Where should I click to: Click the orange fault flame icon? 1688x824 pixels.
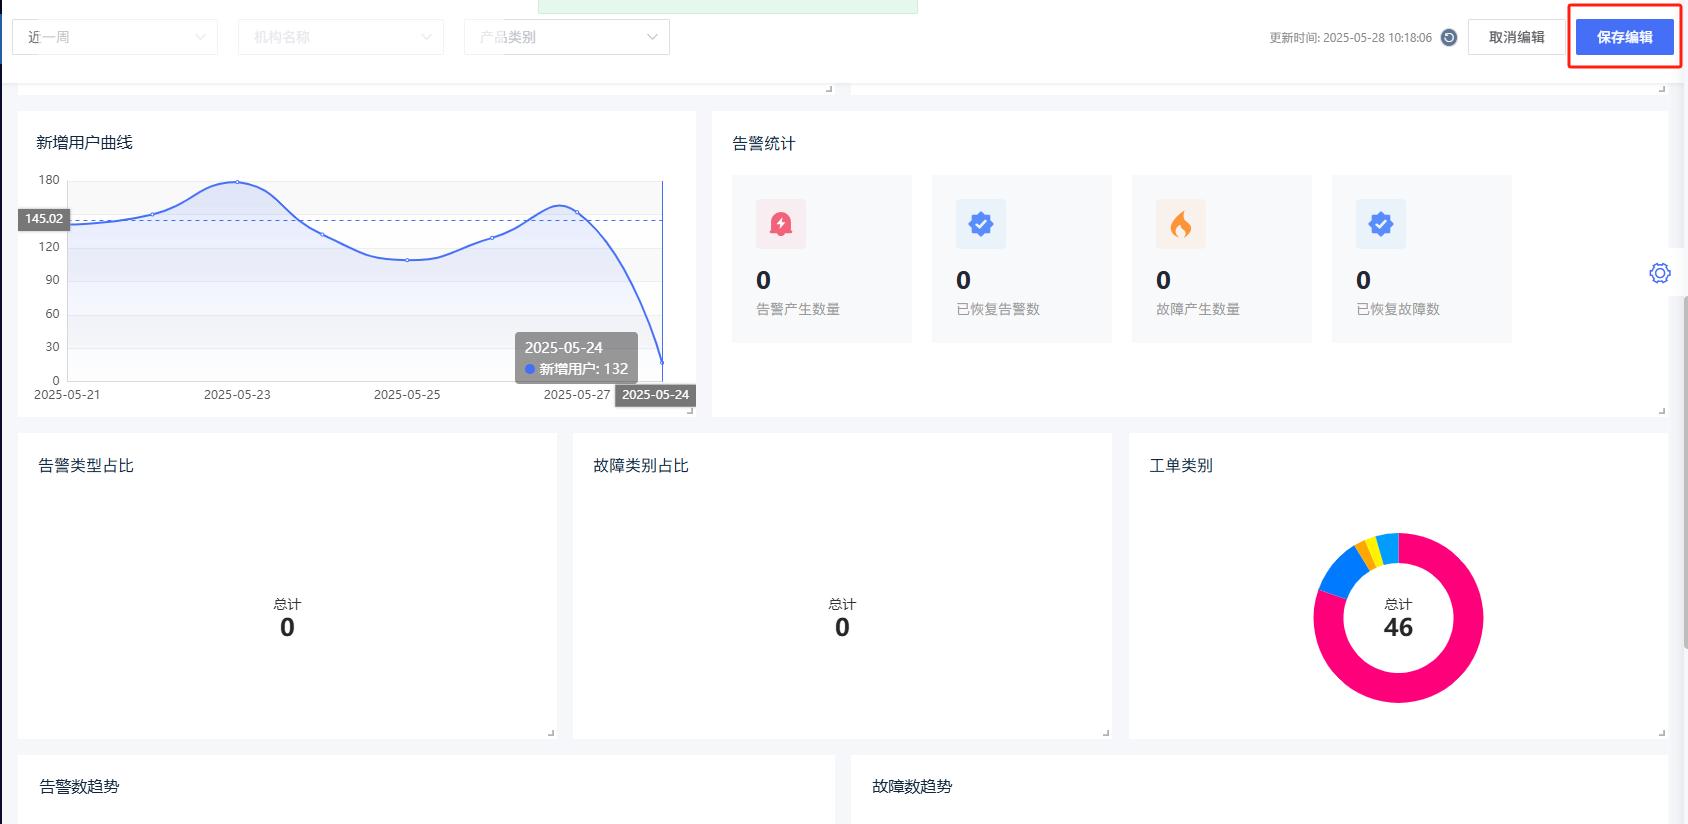(1181, 224)
